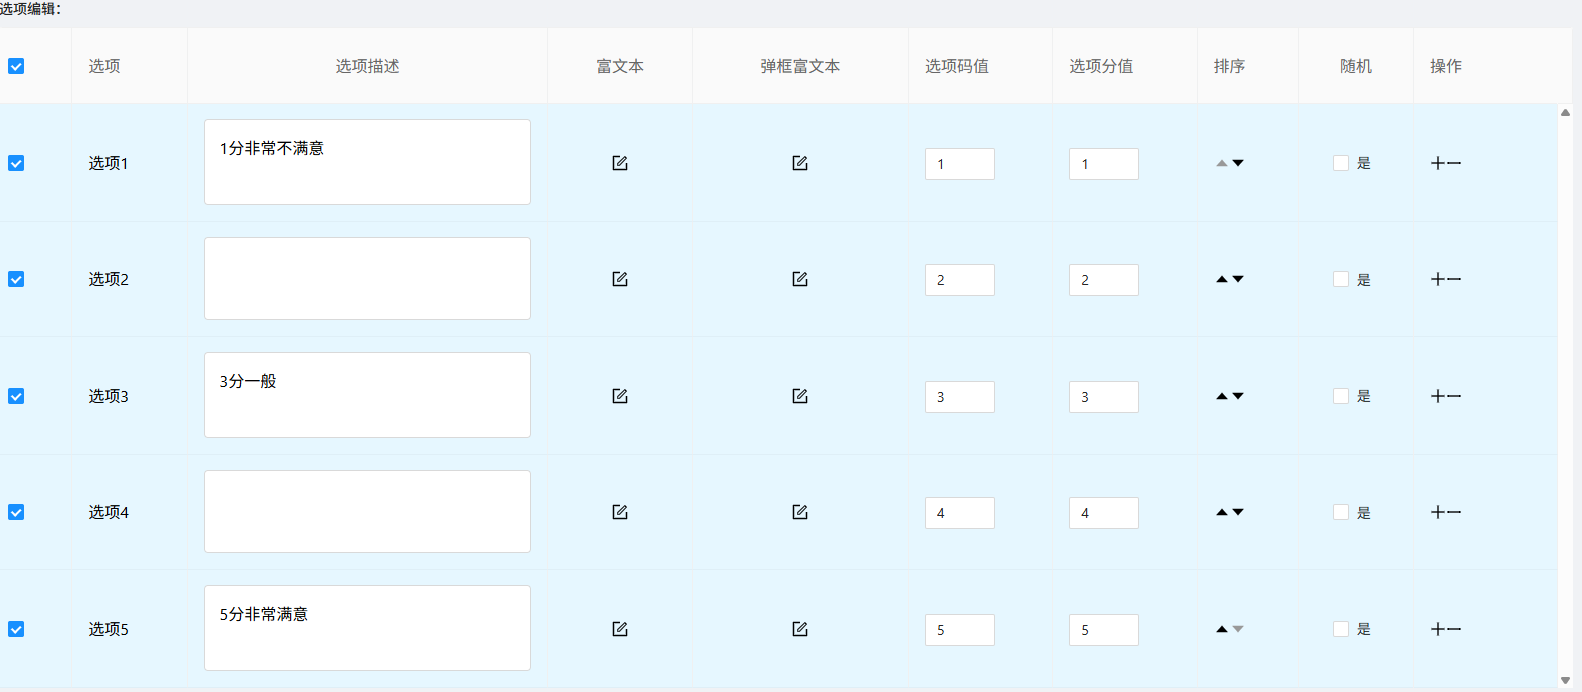Move 选项3 down with sort arrow
This screenshot has width=1582, height=692.
(x=1238, y=396)
